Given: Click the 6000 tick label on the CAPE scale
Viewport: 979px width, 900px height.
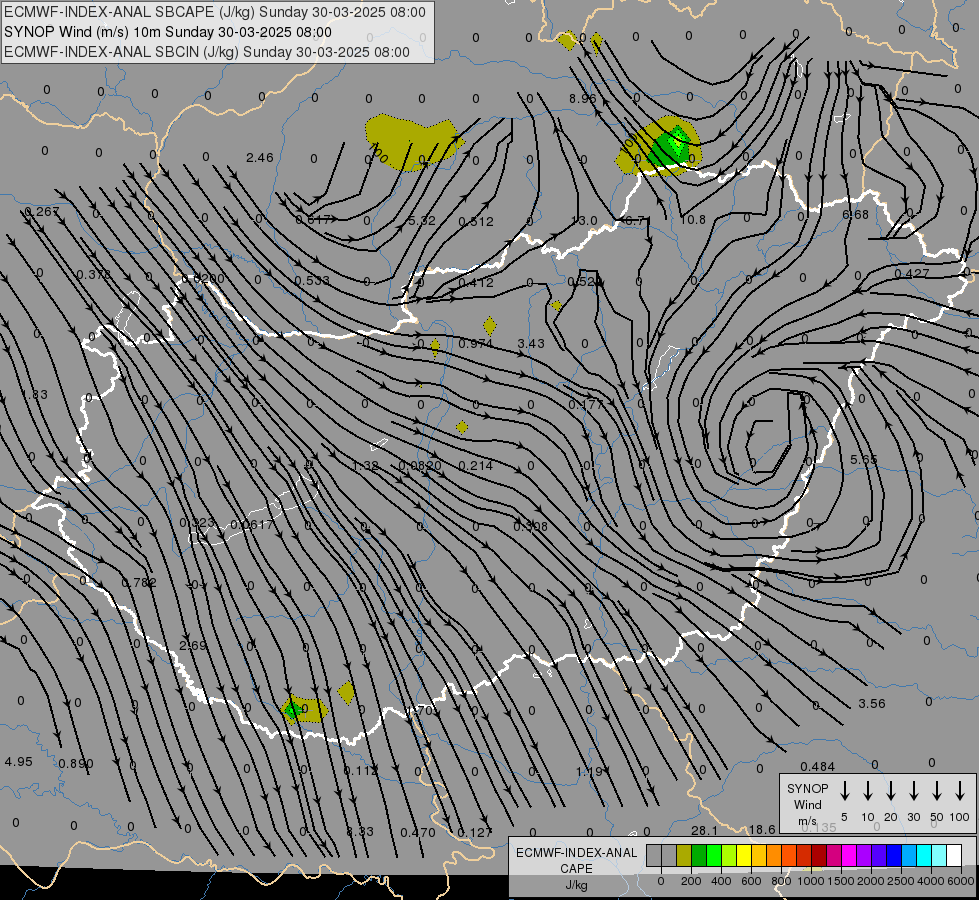Looking at the screenshot, I should (x=961, y=881).
